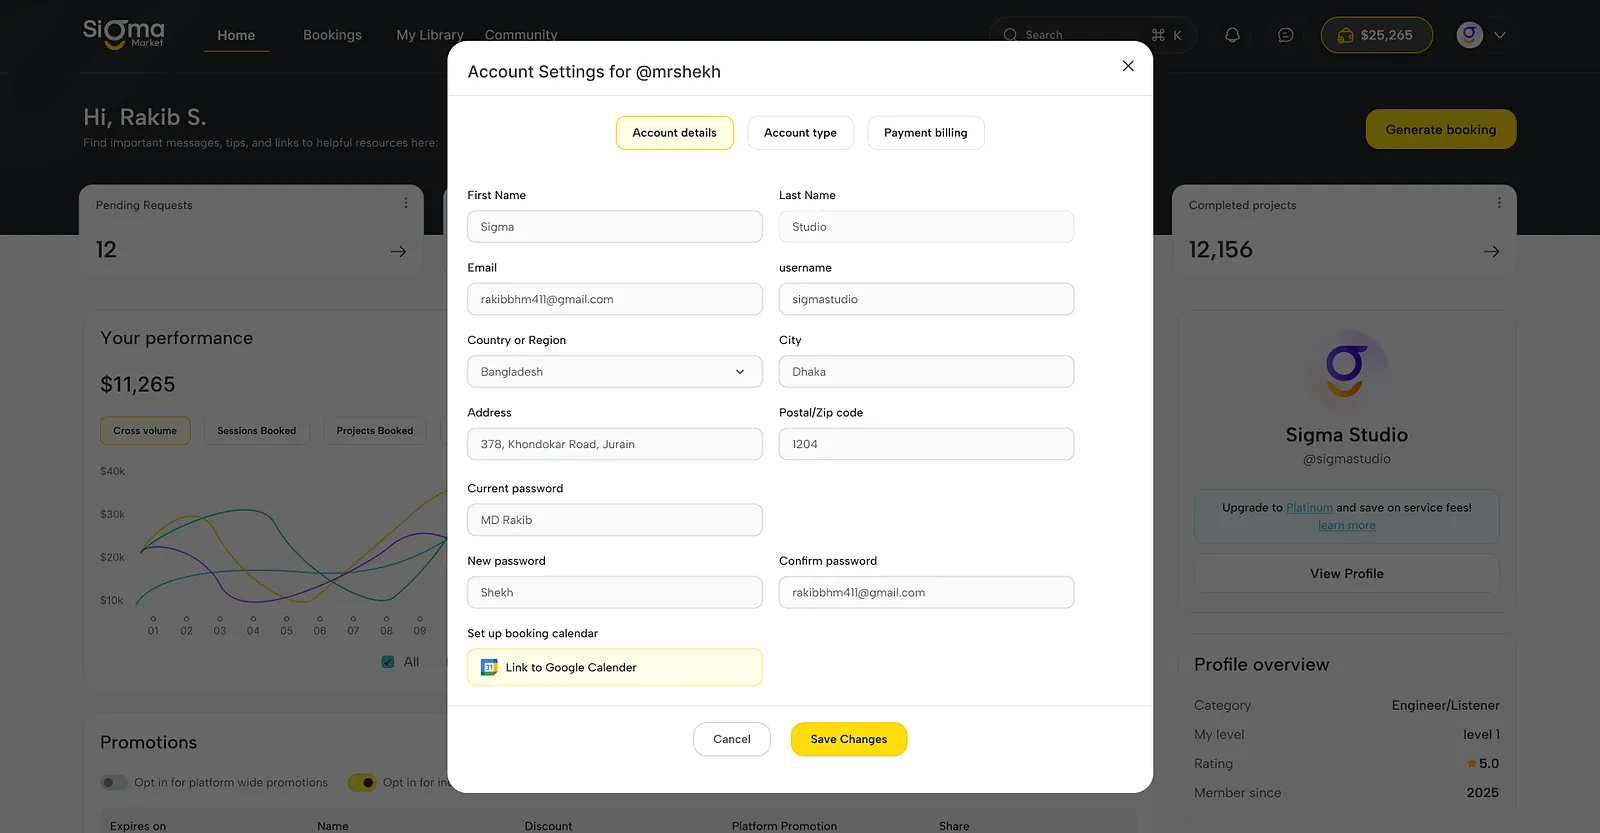This screenshot has height=833, width=1600.
Task: Cancel the account settings changes
Action: (732, 739)
